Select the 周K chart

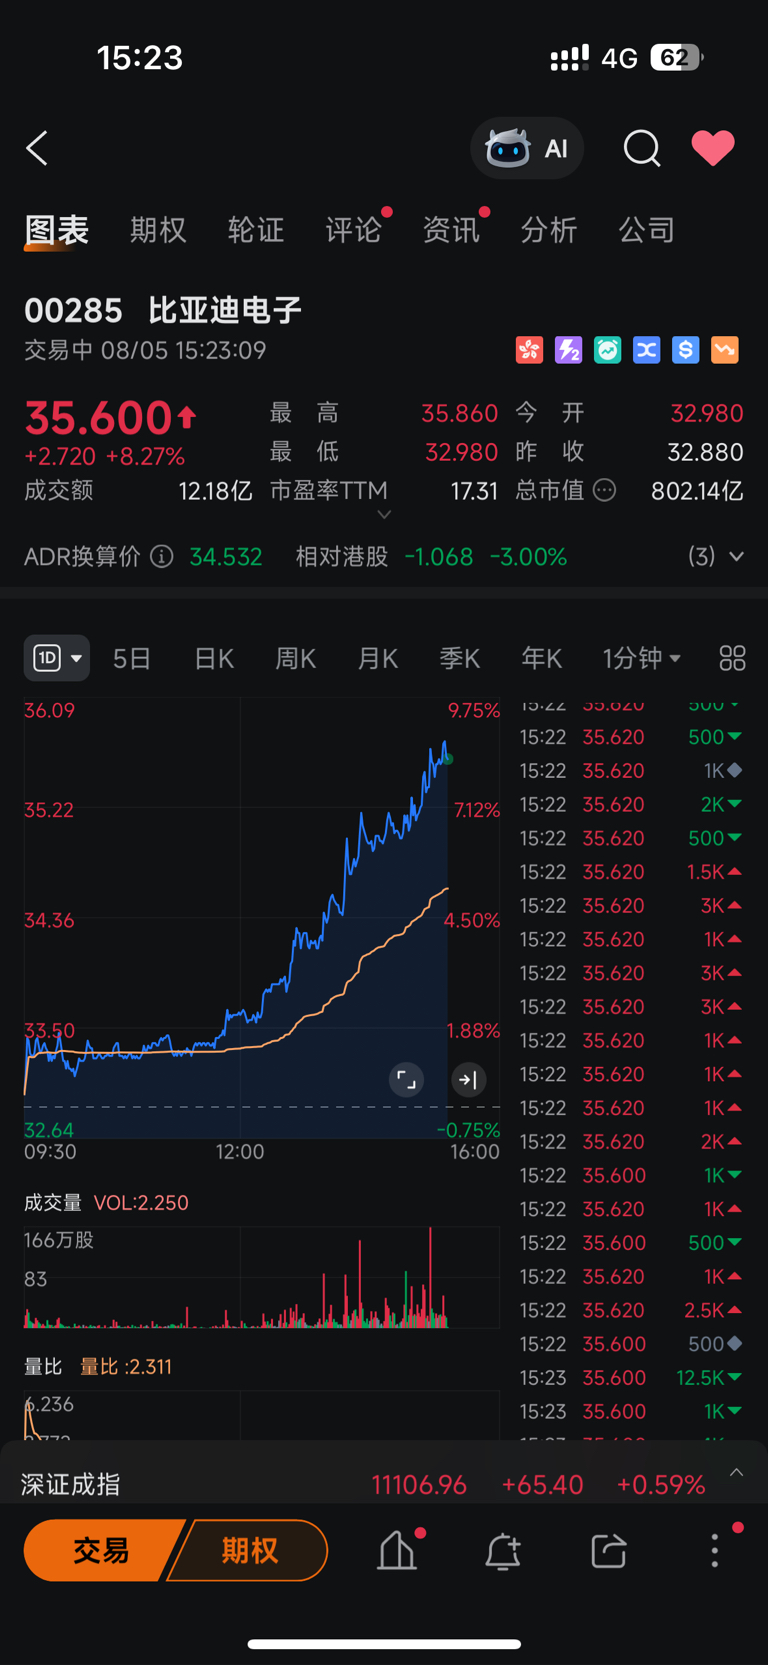click(x=296, y=658)
